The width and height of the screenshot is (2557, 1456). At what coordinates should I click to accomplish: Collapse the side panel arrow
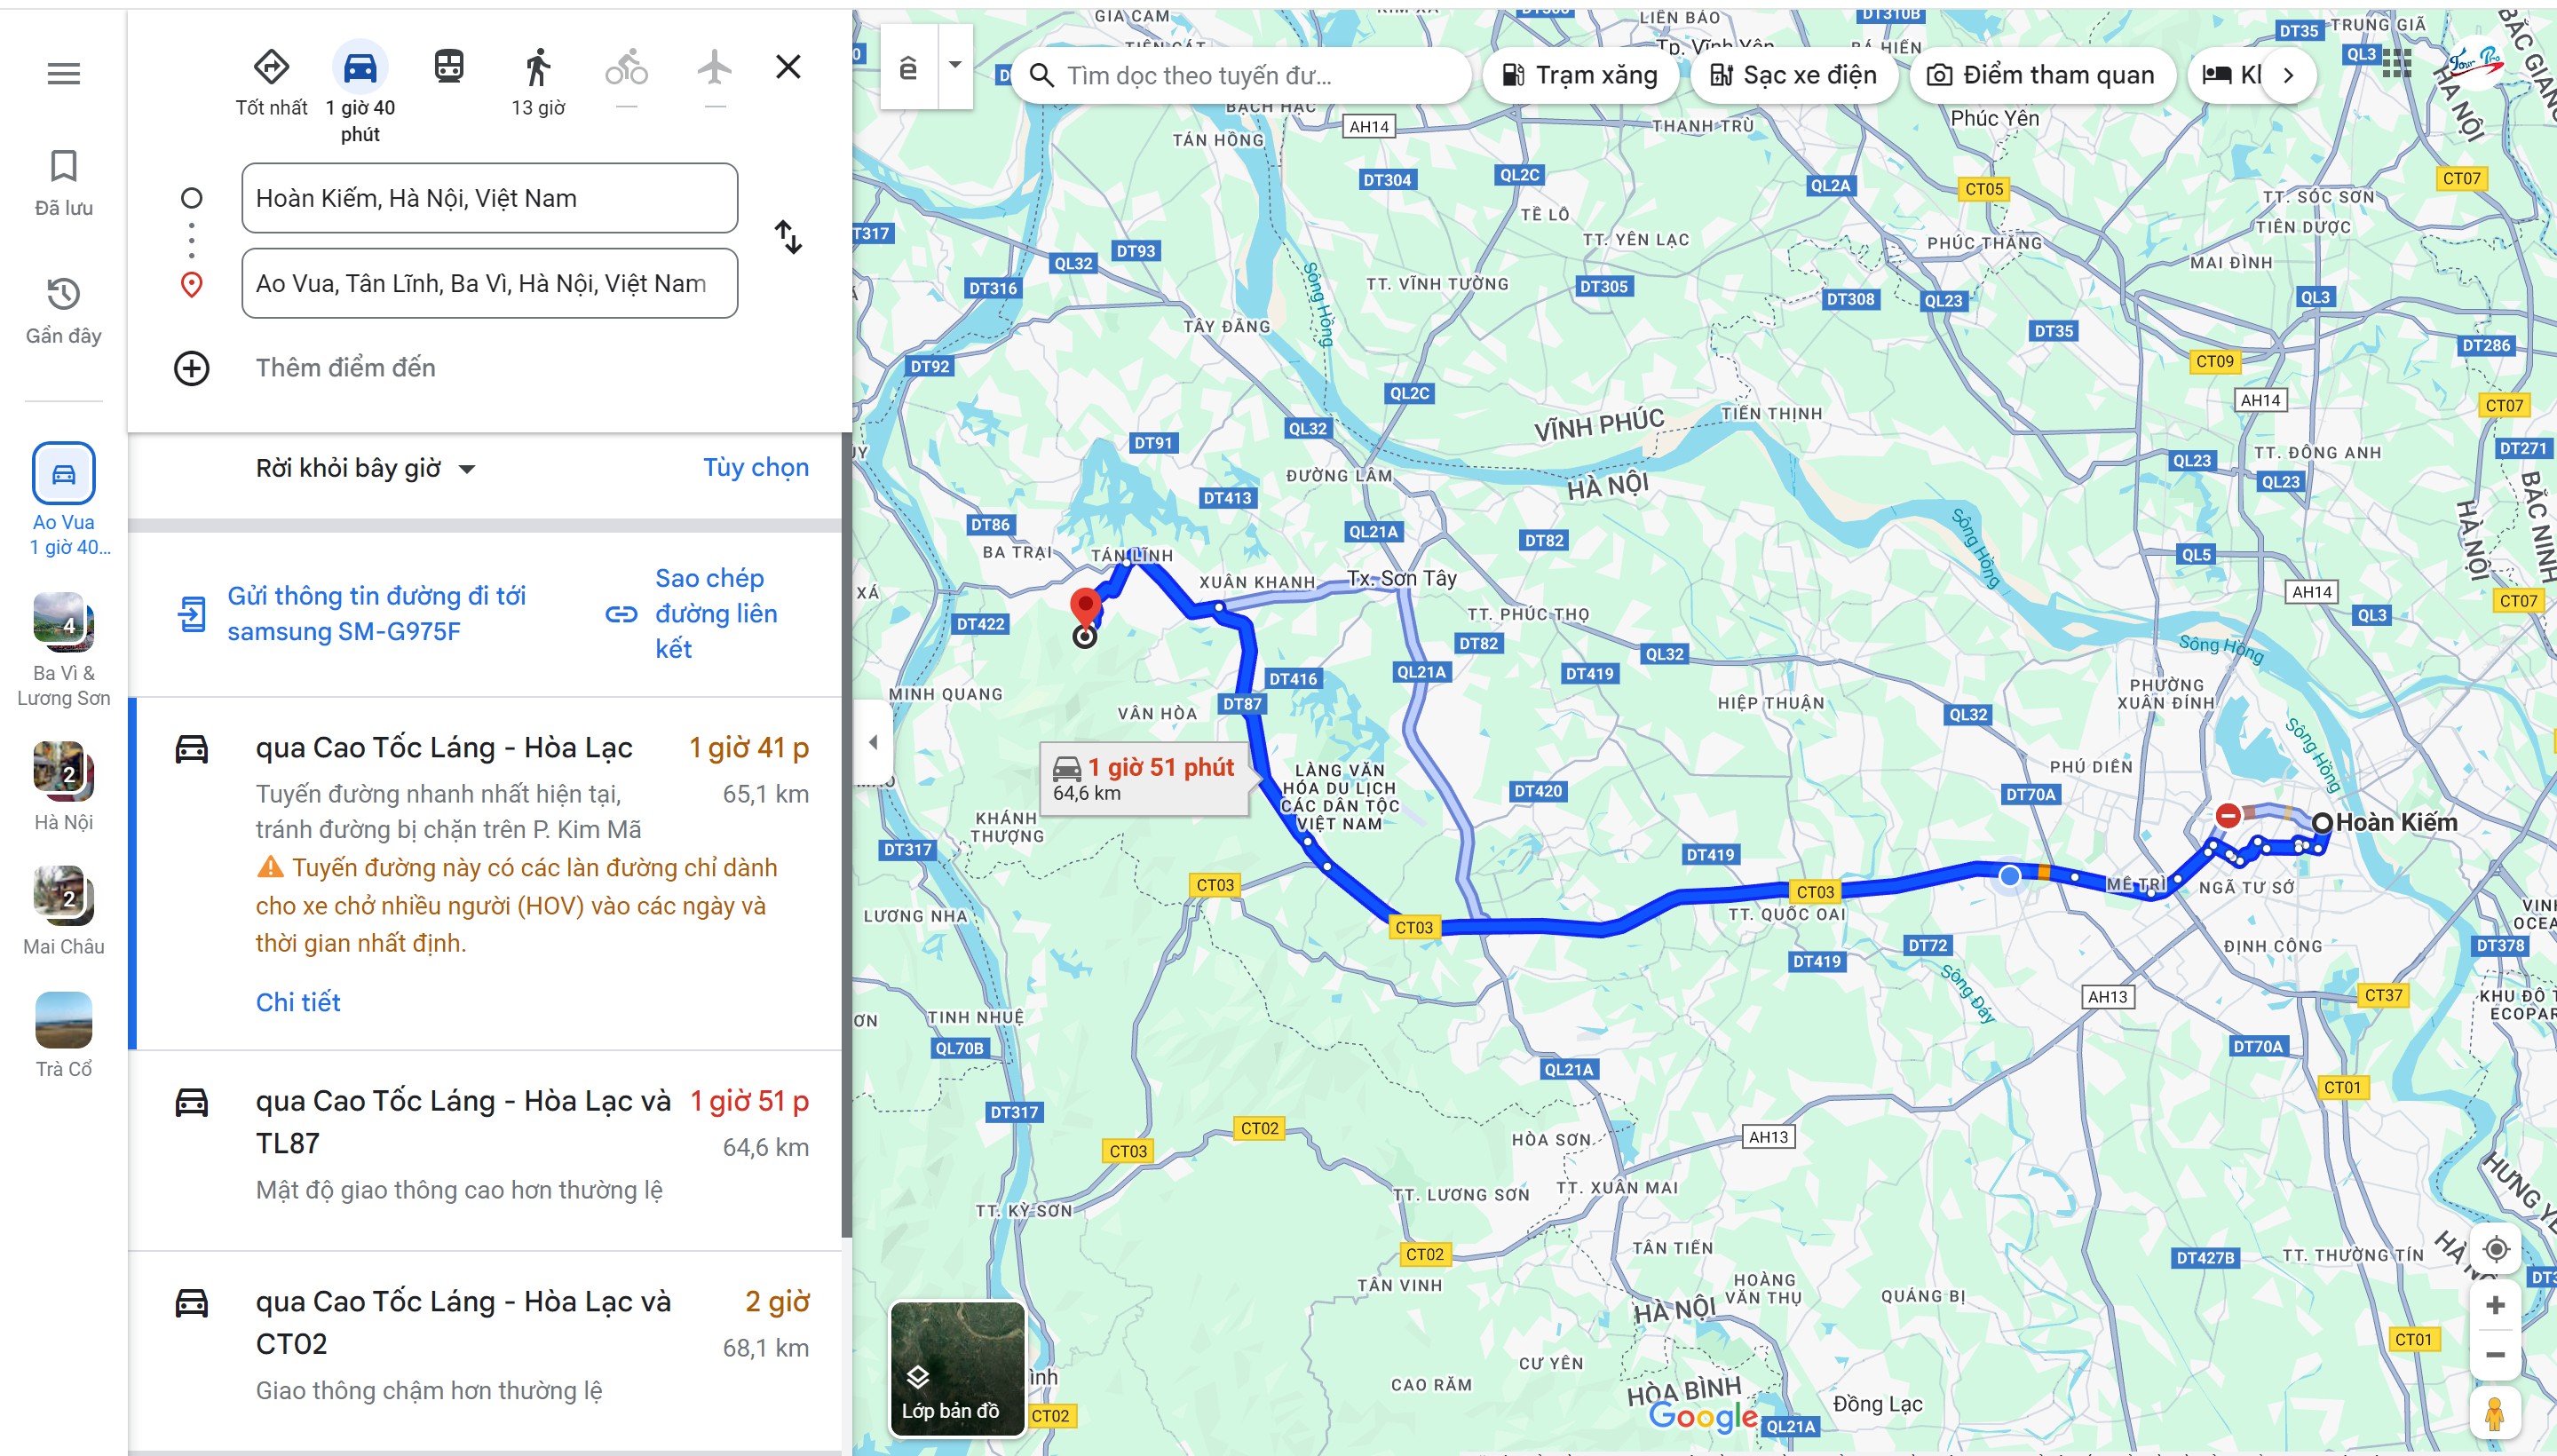873,742
